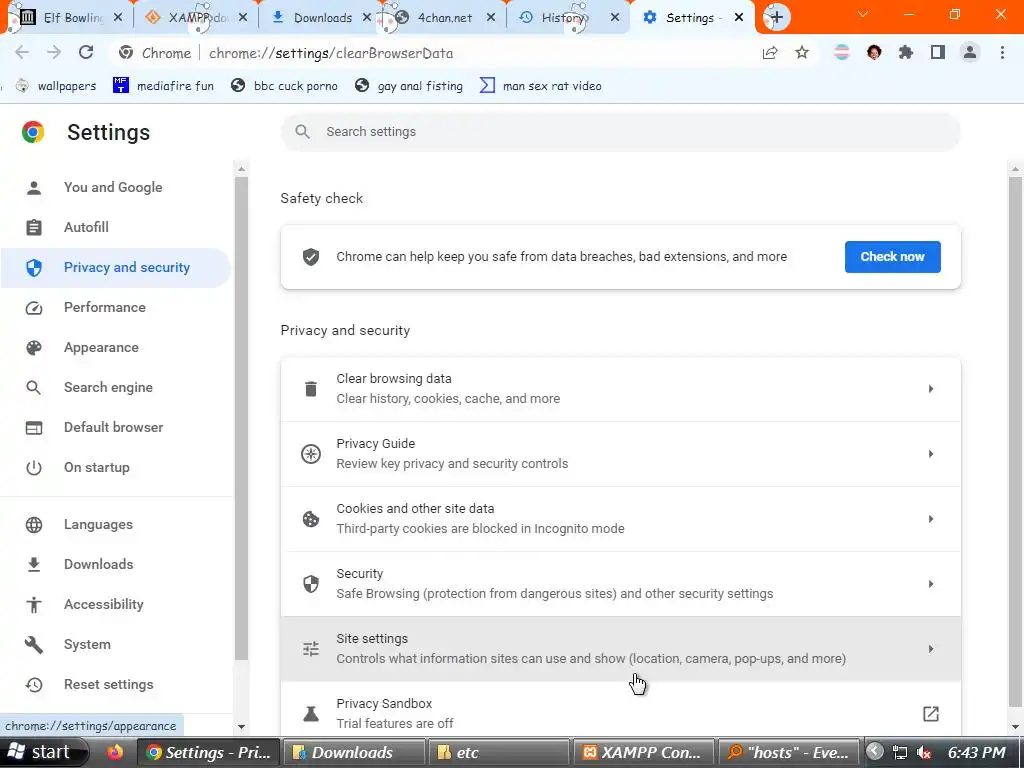
Task: Open the mediafire fun bookmark
Action: [x=163, y=86]
